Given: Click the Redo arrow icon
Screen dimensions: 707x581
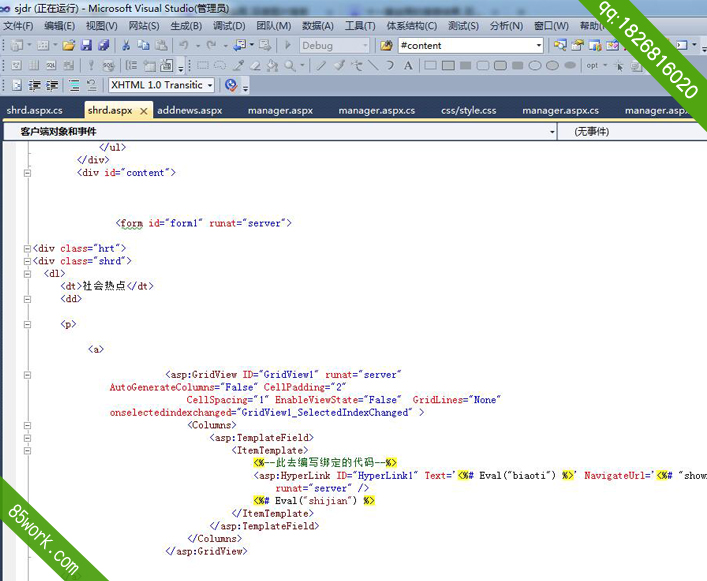Looking at the screenshot, I should point(211,45).
